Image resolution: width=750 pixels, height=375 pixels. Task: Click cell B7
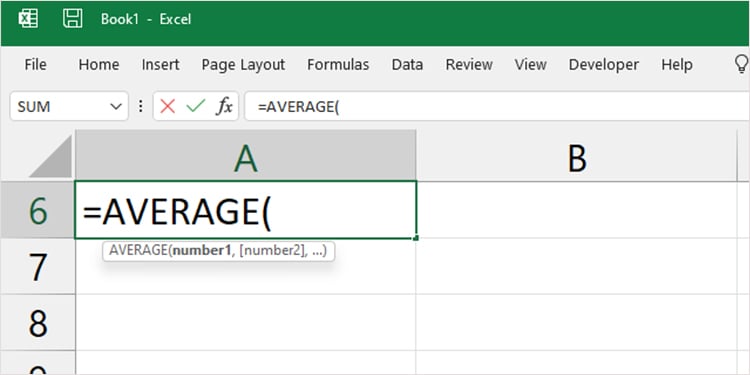point(576,266)
